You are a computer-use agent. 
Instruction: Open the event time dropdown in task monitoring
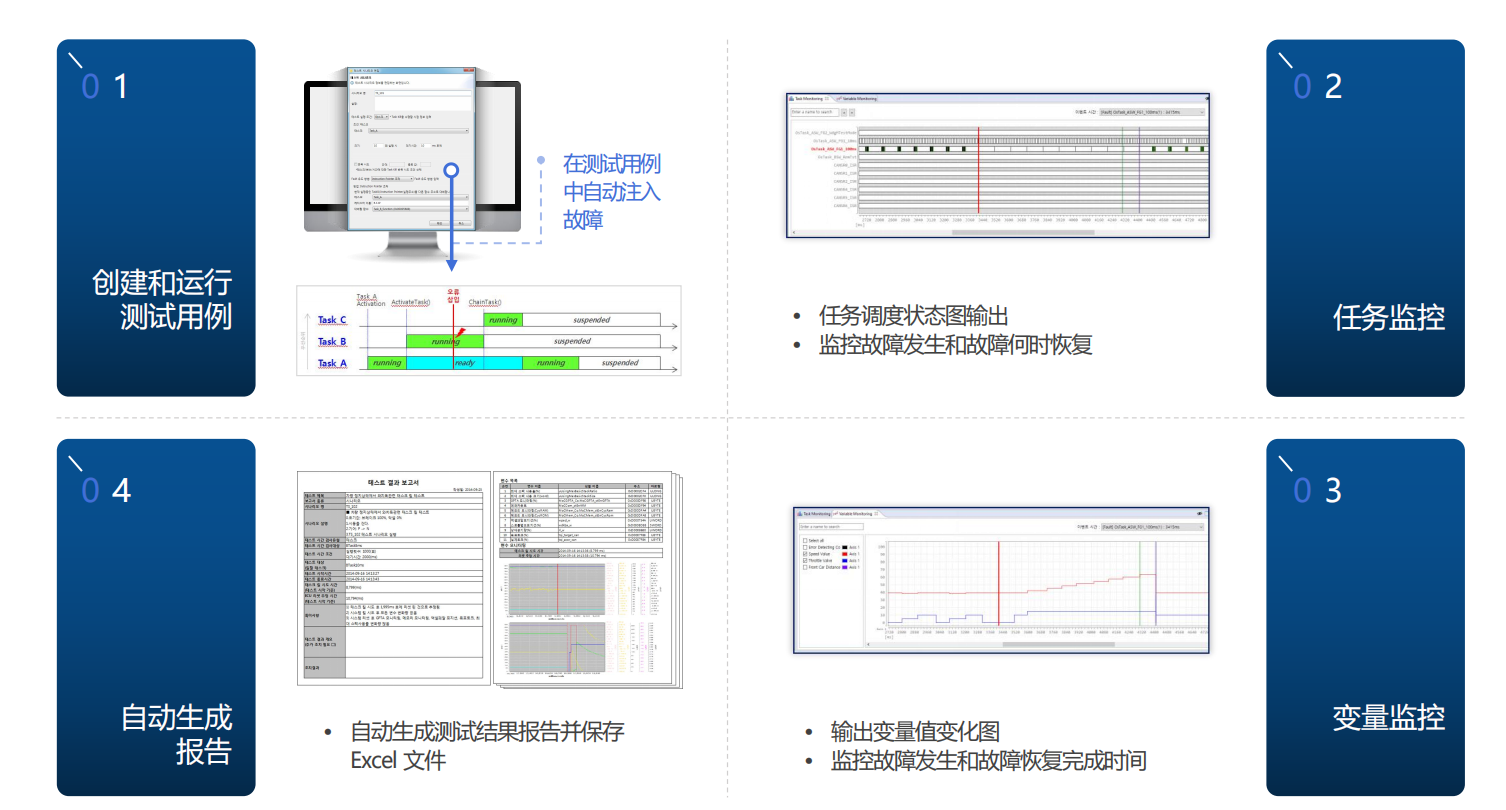(1152, 112)
